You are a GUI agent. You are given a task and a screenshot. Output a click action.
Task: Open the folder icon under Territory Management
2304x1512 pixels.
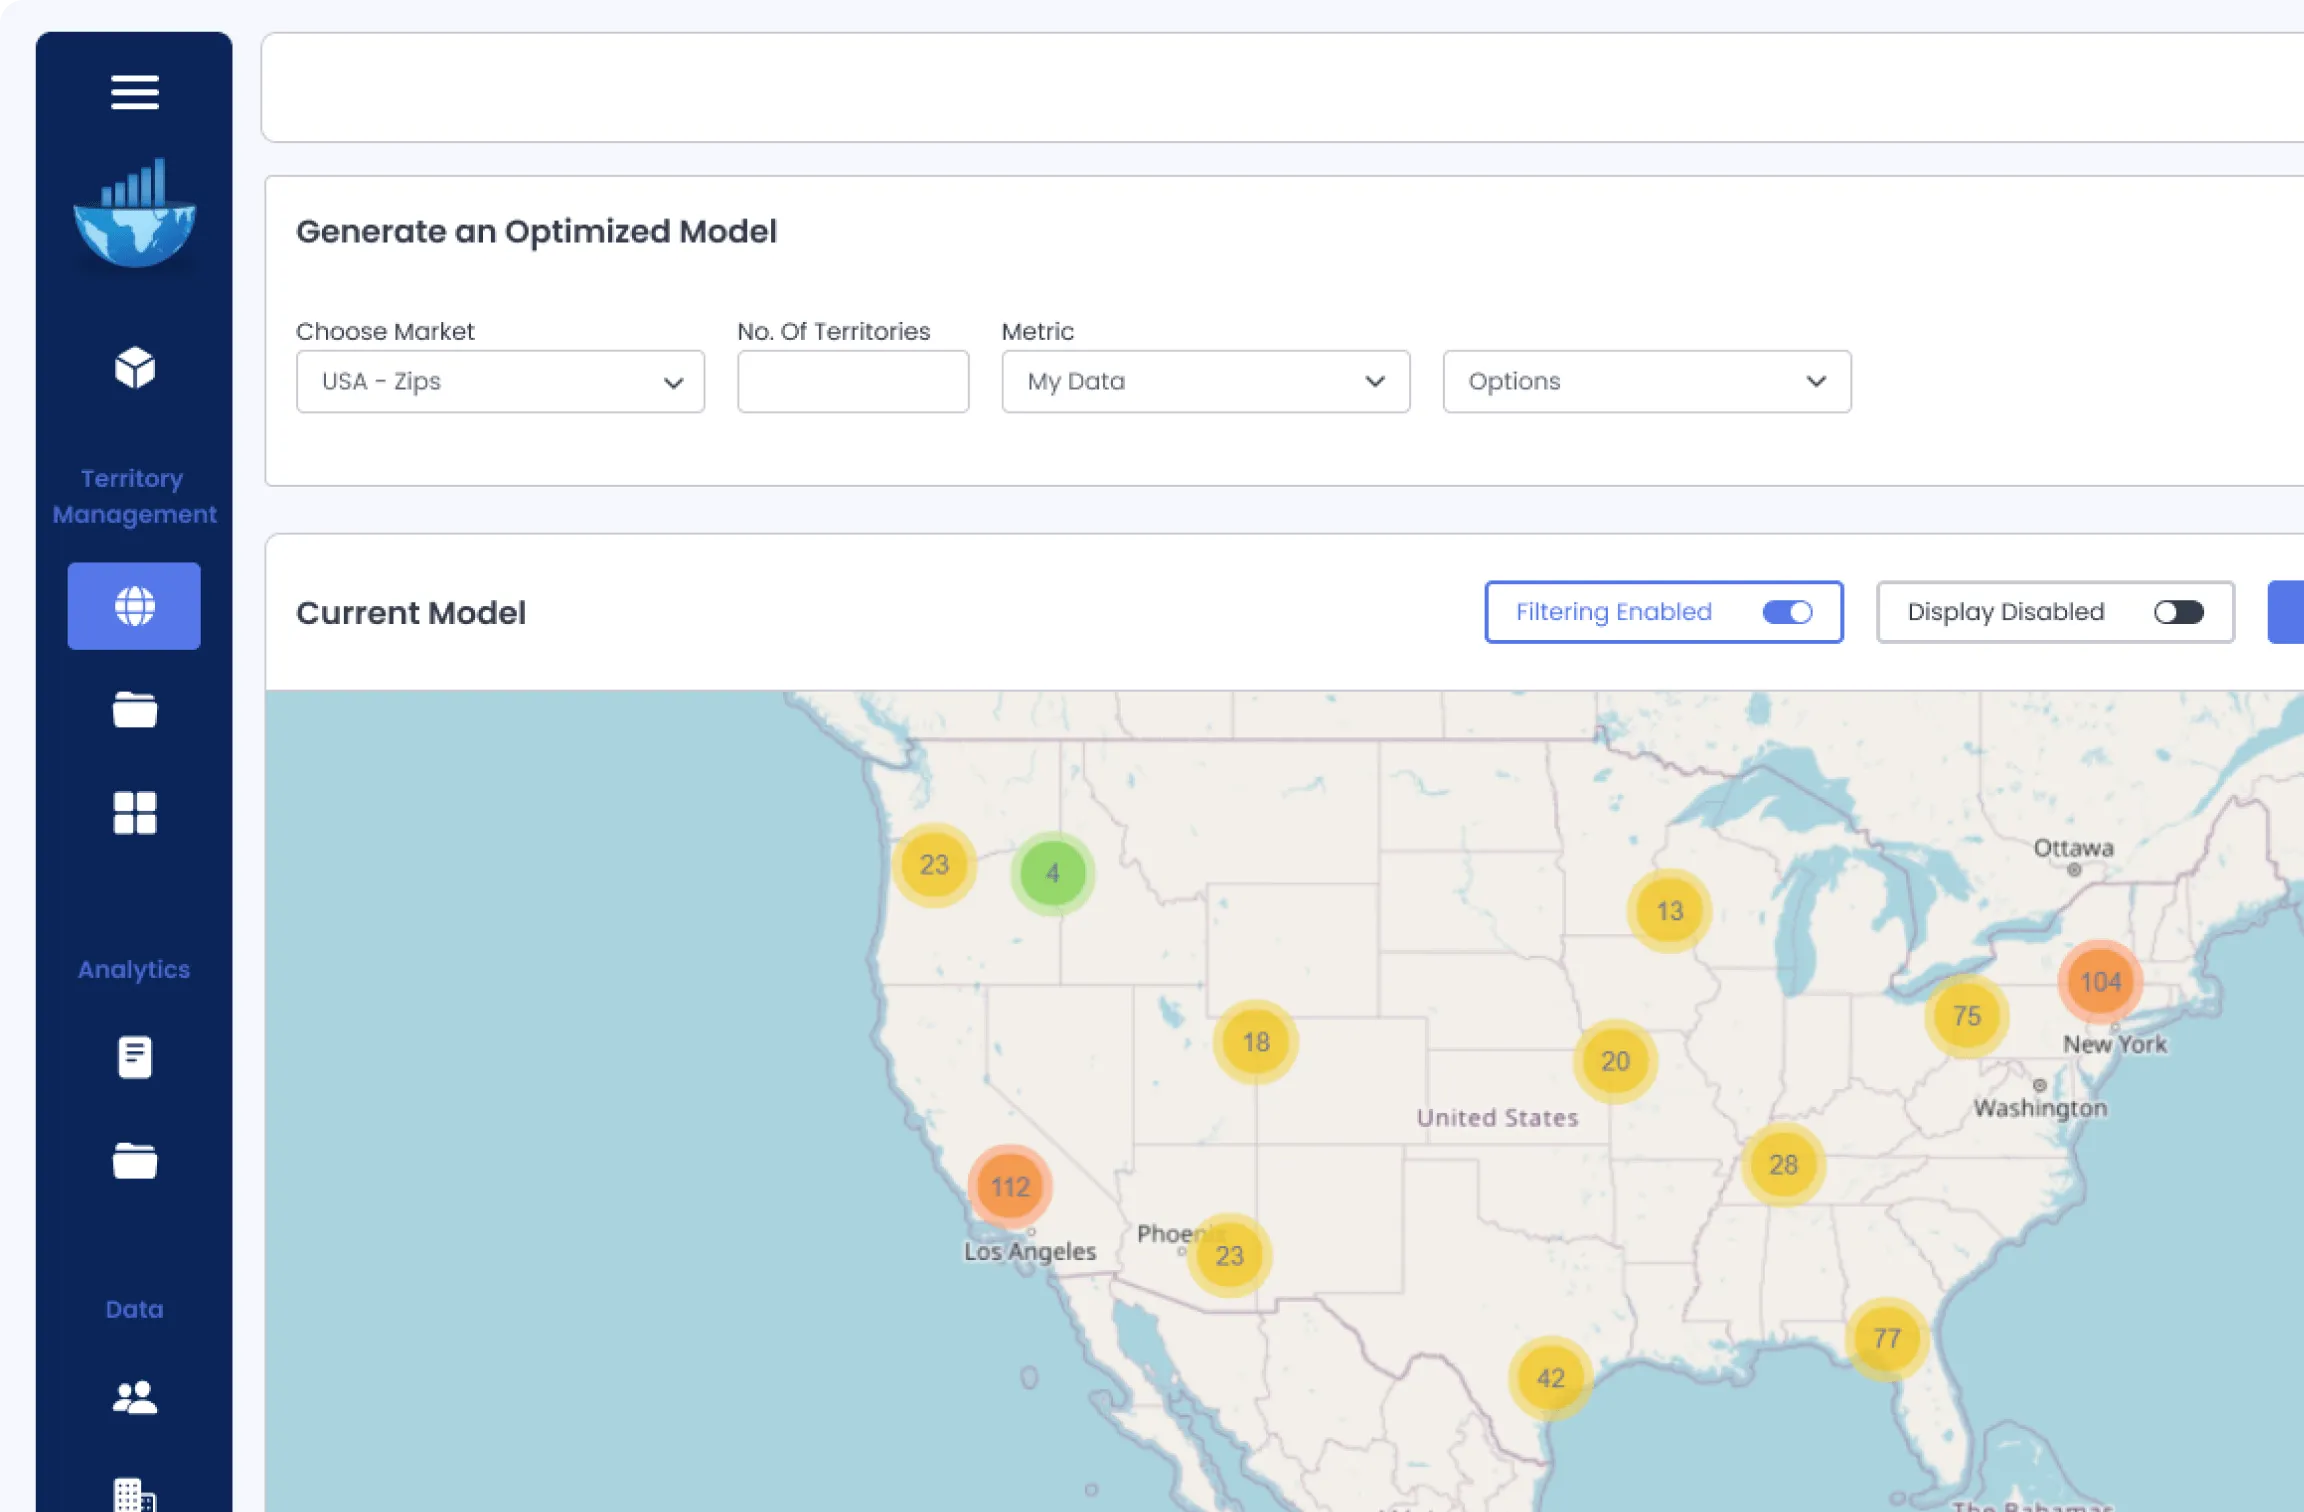(133, 710)
